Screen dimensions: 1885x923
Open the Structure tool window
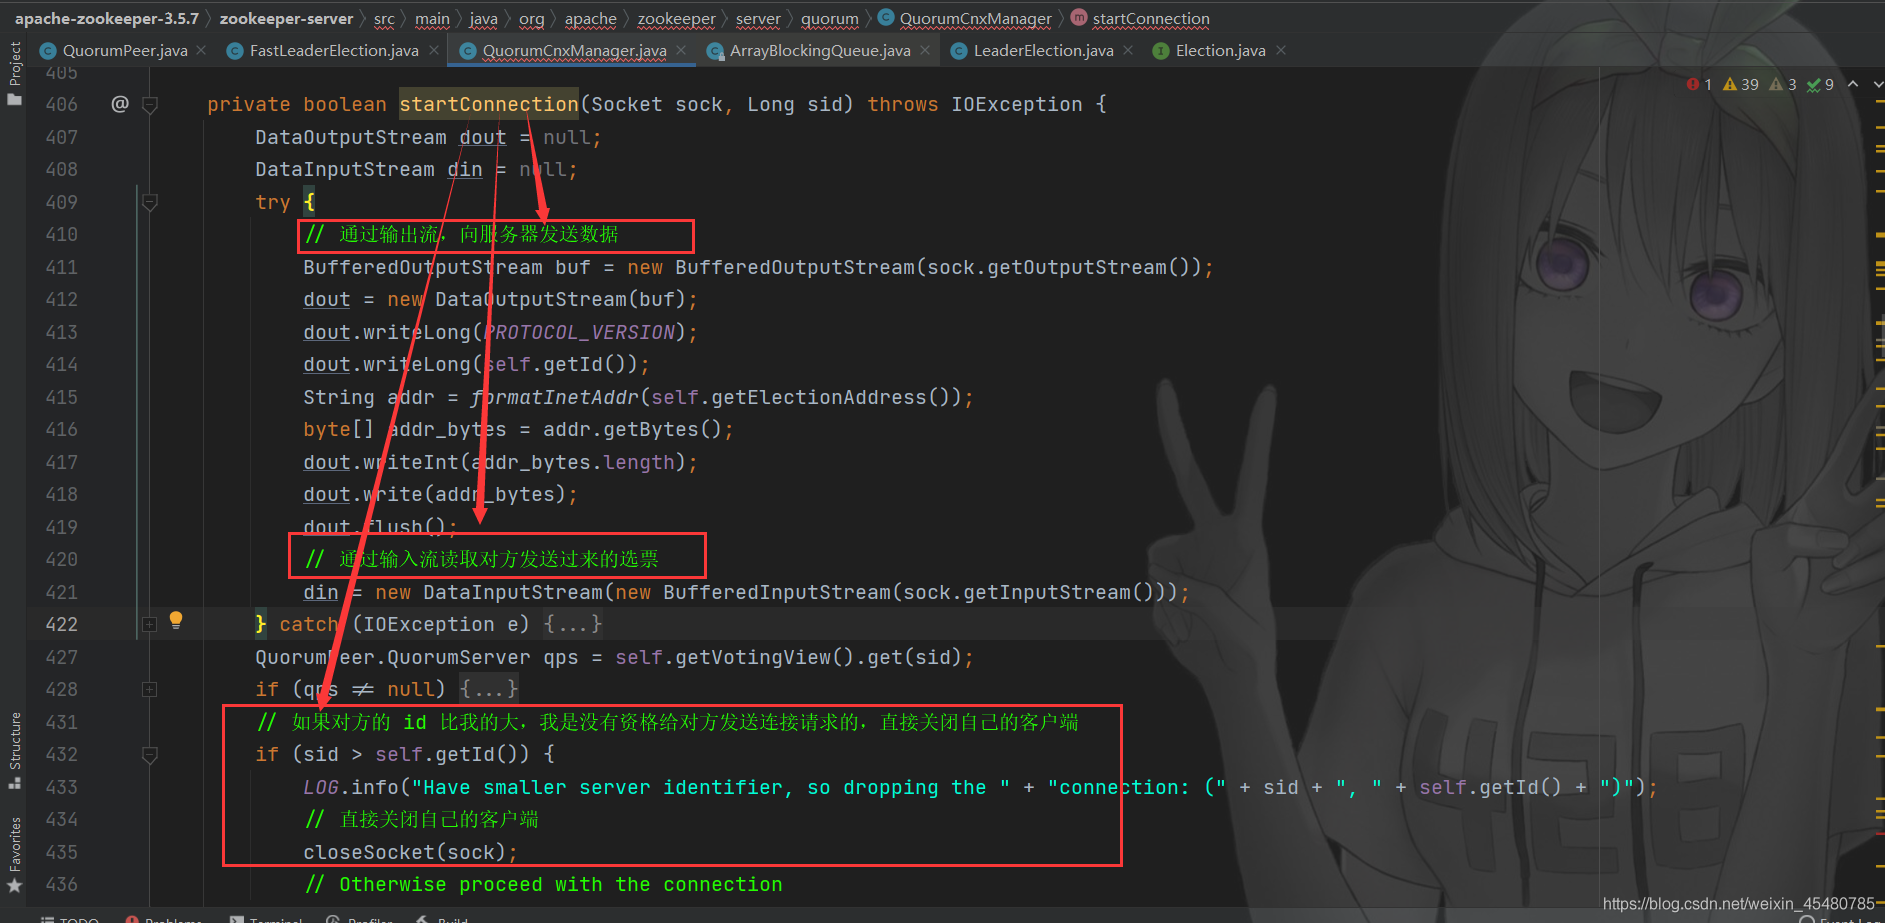[x=14, y=750]
